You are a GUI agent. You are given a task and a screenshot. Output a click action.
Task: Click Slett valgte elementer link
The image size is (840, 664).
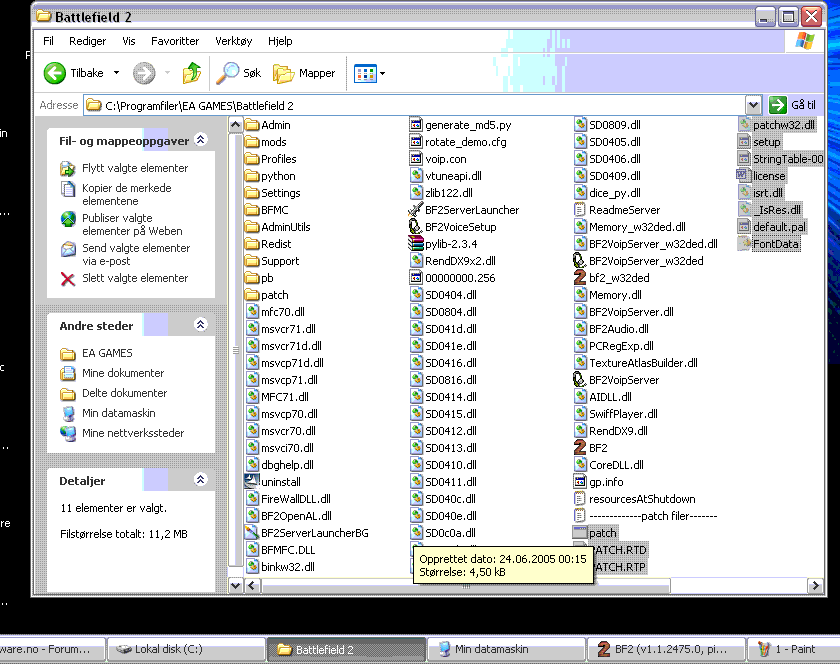pos(134,278)
